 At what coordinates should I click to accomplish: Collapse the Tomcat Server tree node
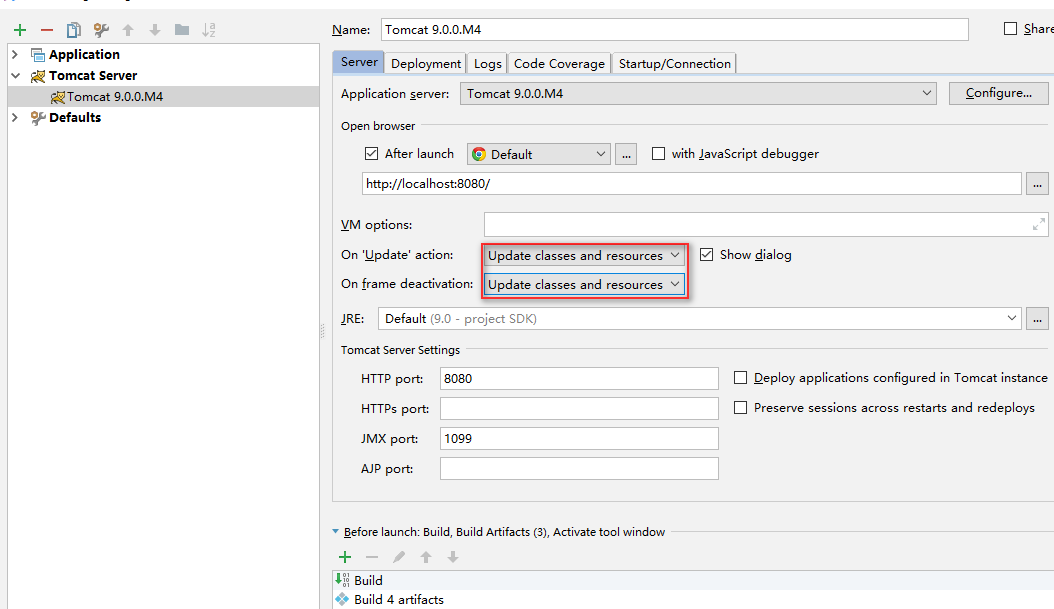tap(15, 76)
